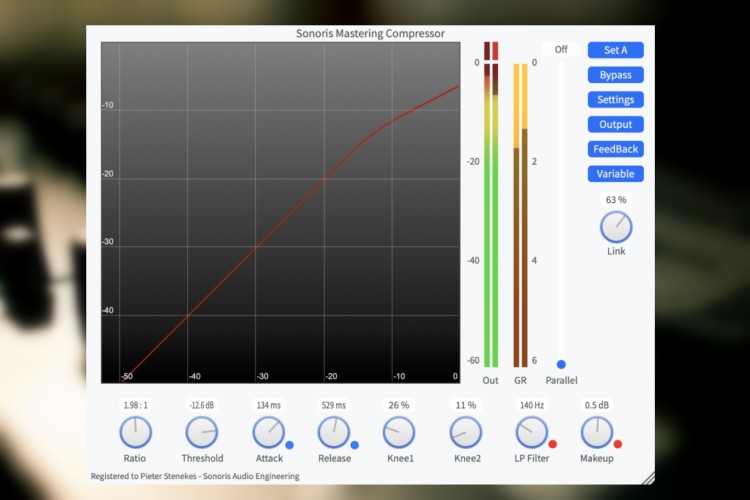Image resolution: width=750 pixels, height=500 pixels.
Task: Click the Parallel 'Off' value field
Action: point(561,49)
